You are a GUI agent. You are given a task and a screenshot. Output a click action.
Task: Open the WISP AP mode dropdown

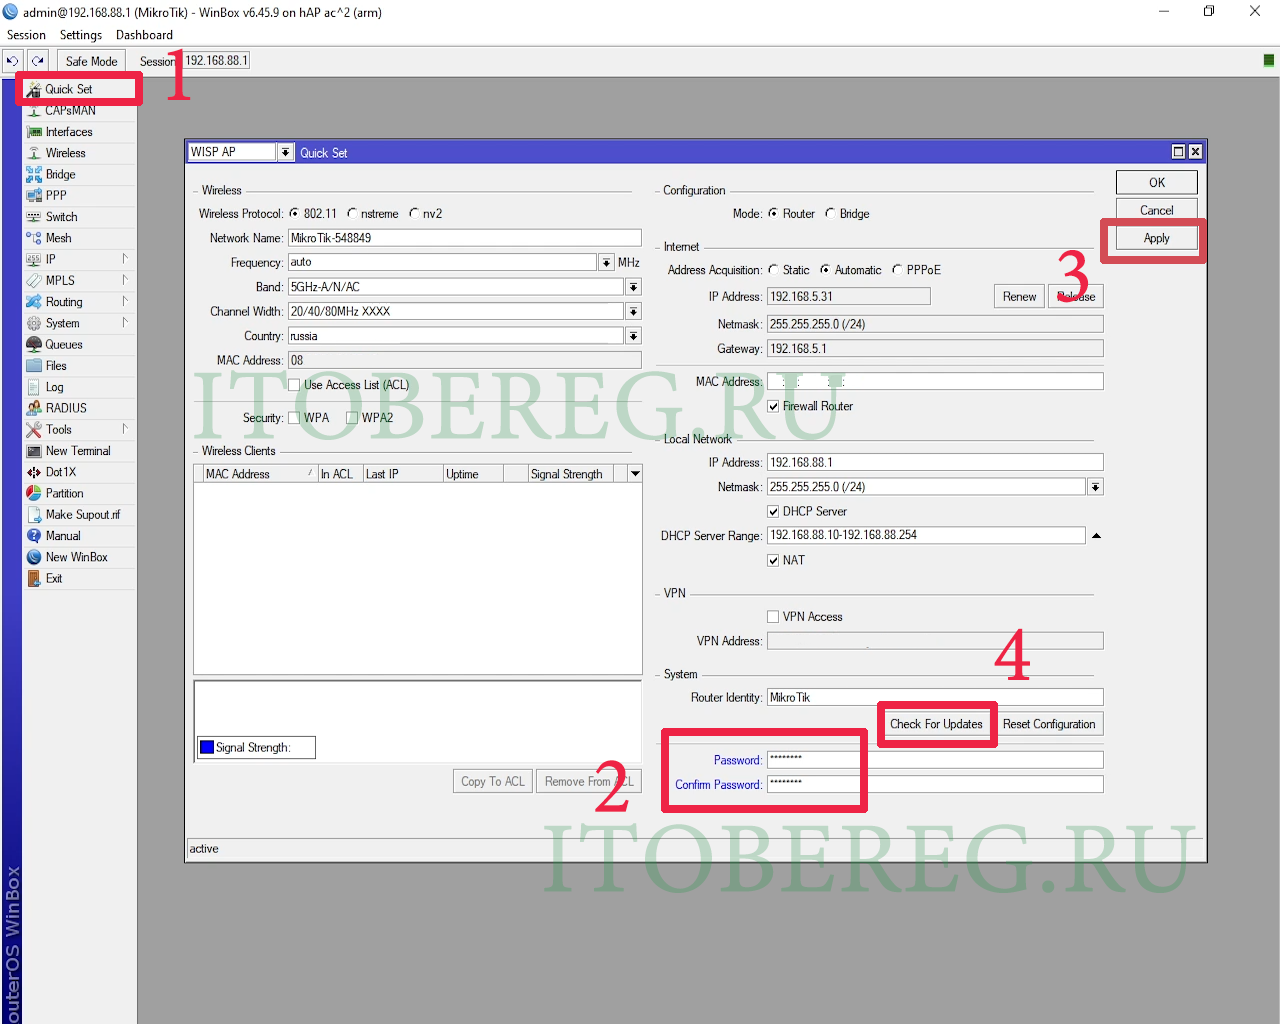click(286, 152)
